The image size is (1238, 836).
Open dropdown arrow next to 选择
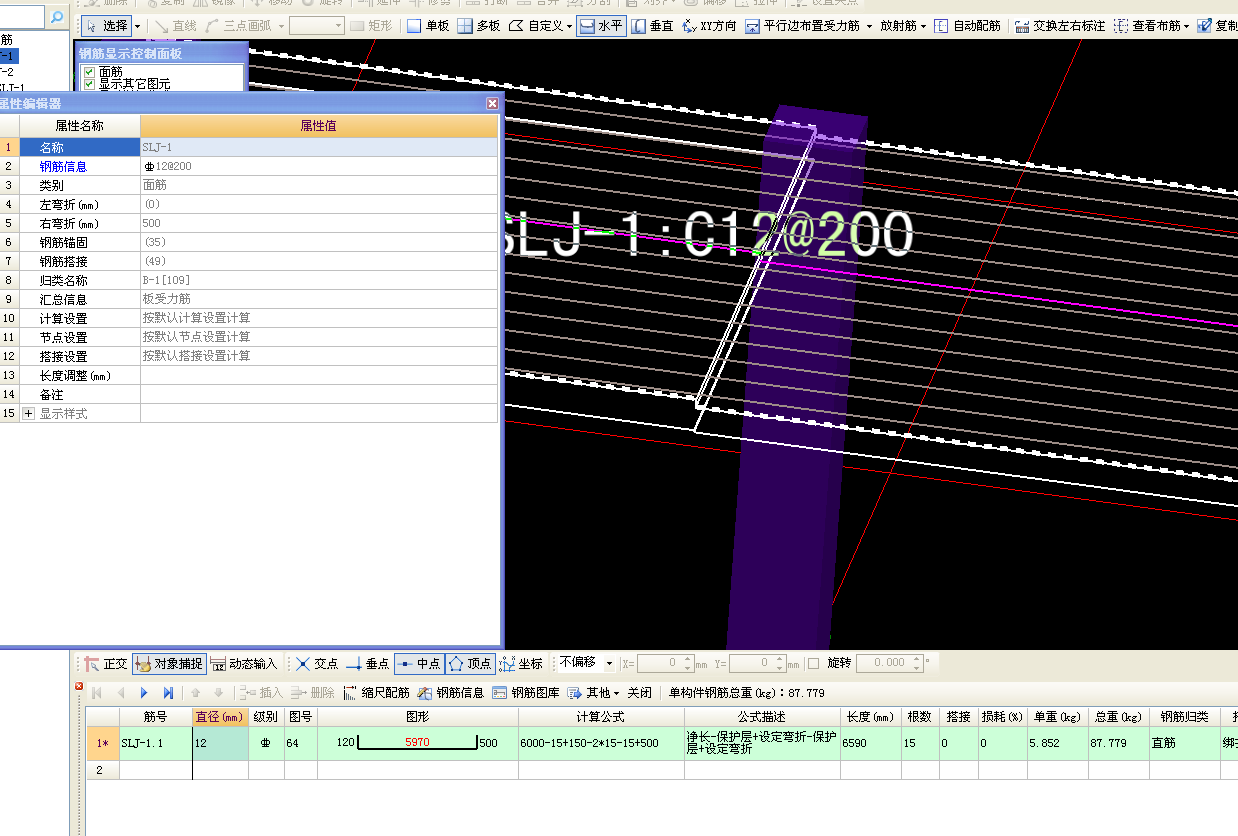[137, 26]
